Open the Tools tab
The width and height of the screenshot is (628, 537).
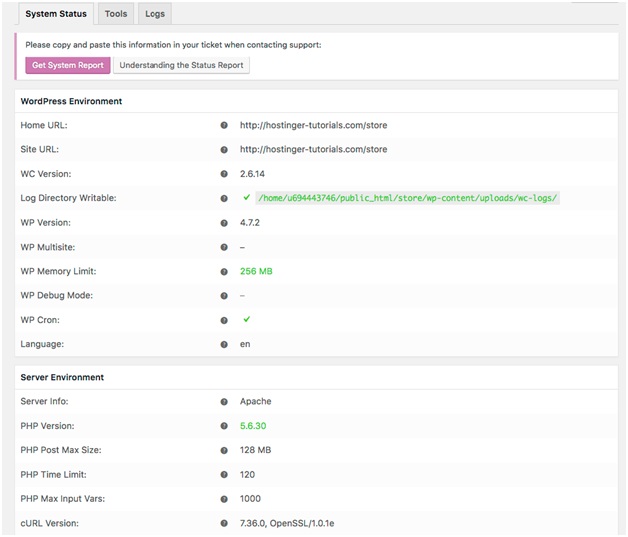pos(116,14)
